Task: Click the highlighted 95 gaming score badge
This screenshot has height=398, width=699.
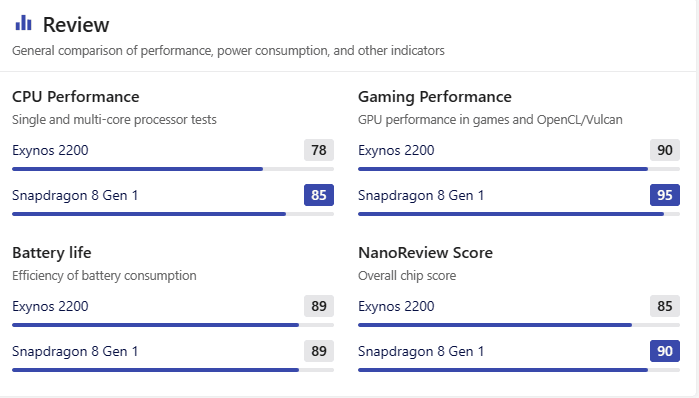Action: (665, 195)
